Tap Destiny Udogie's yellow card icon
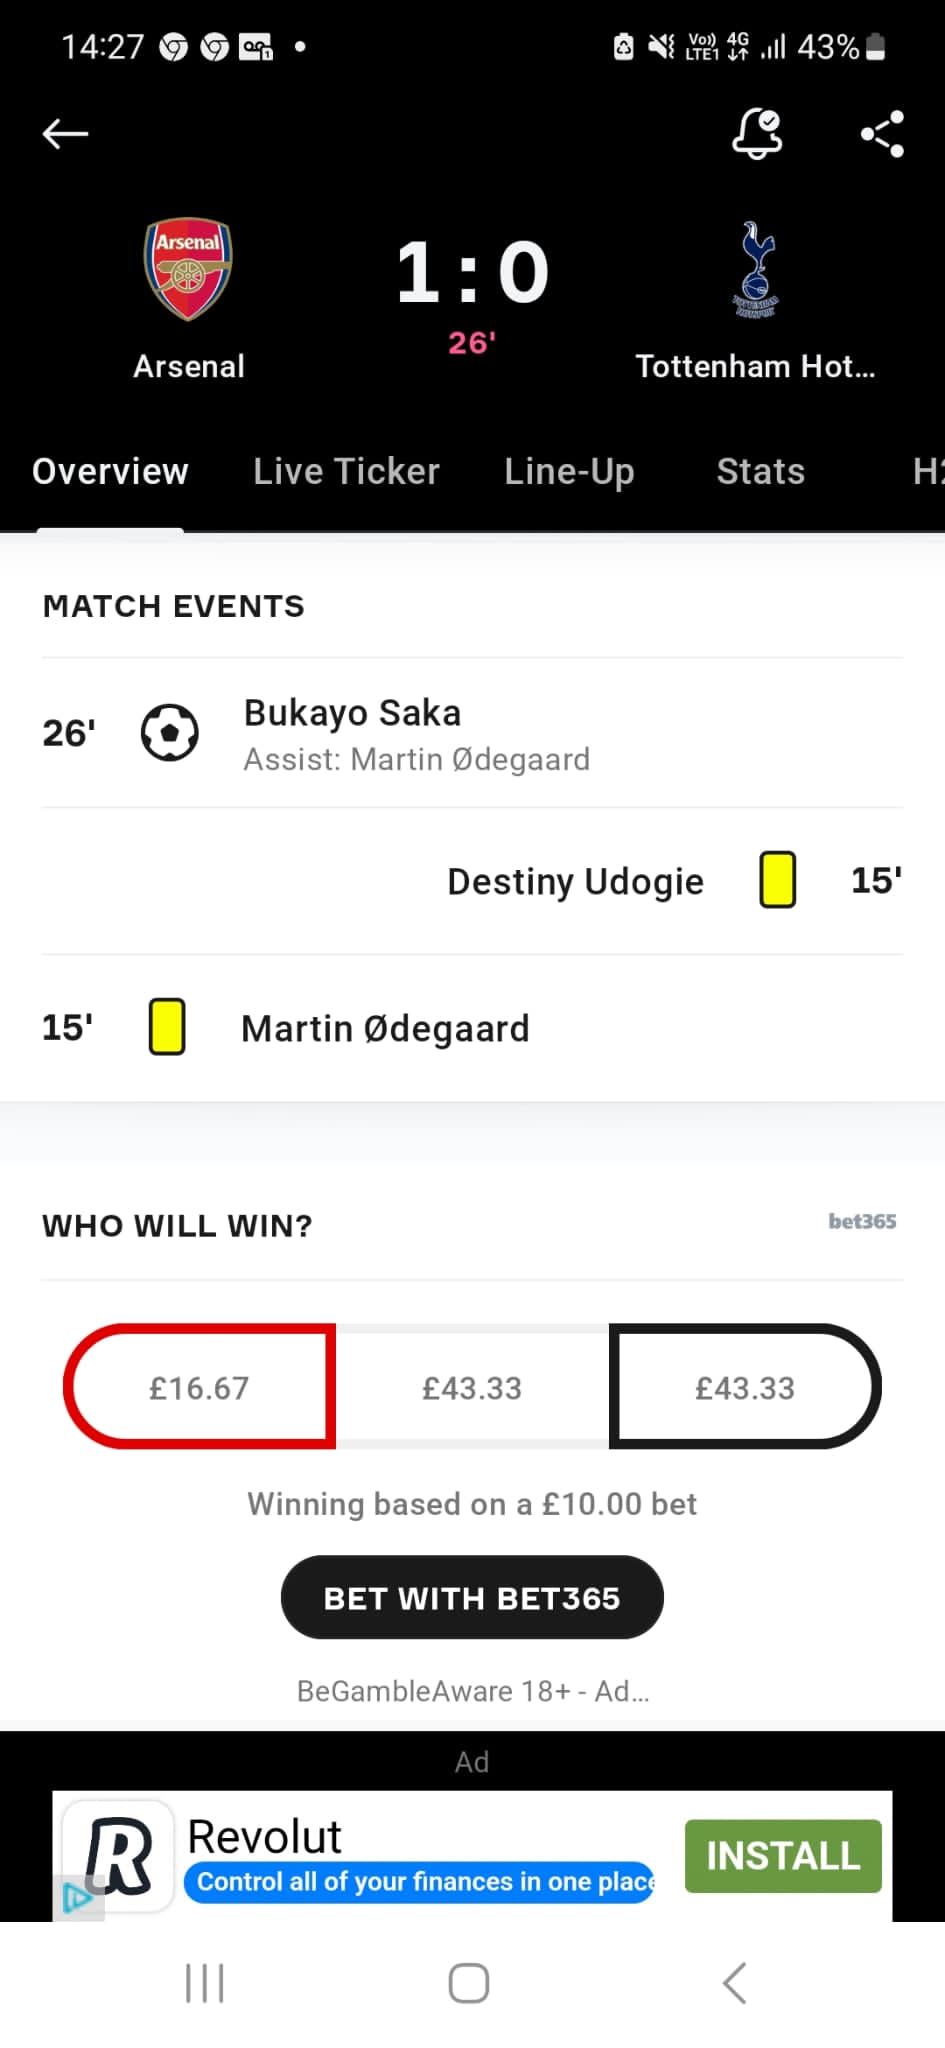 coord(777,880)
